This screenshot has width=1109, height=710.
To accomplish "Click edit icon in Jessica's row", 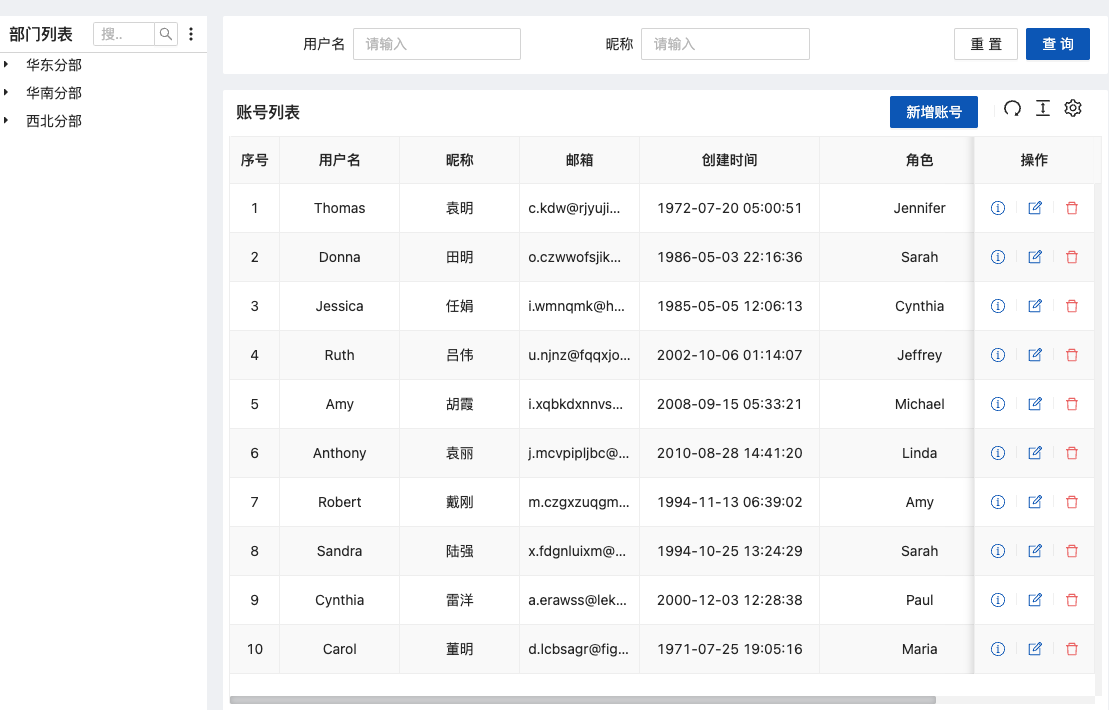I will pyautogui.click(x=1035, y=306).
